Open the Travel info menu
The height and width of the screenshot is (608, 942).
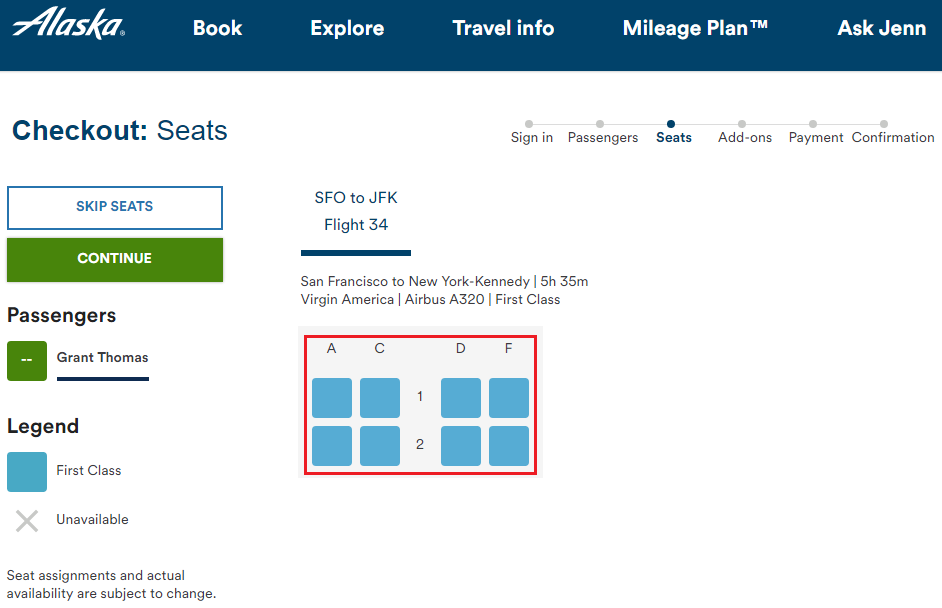coord(503,28)
